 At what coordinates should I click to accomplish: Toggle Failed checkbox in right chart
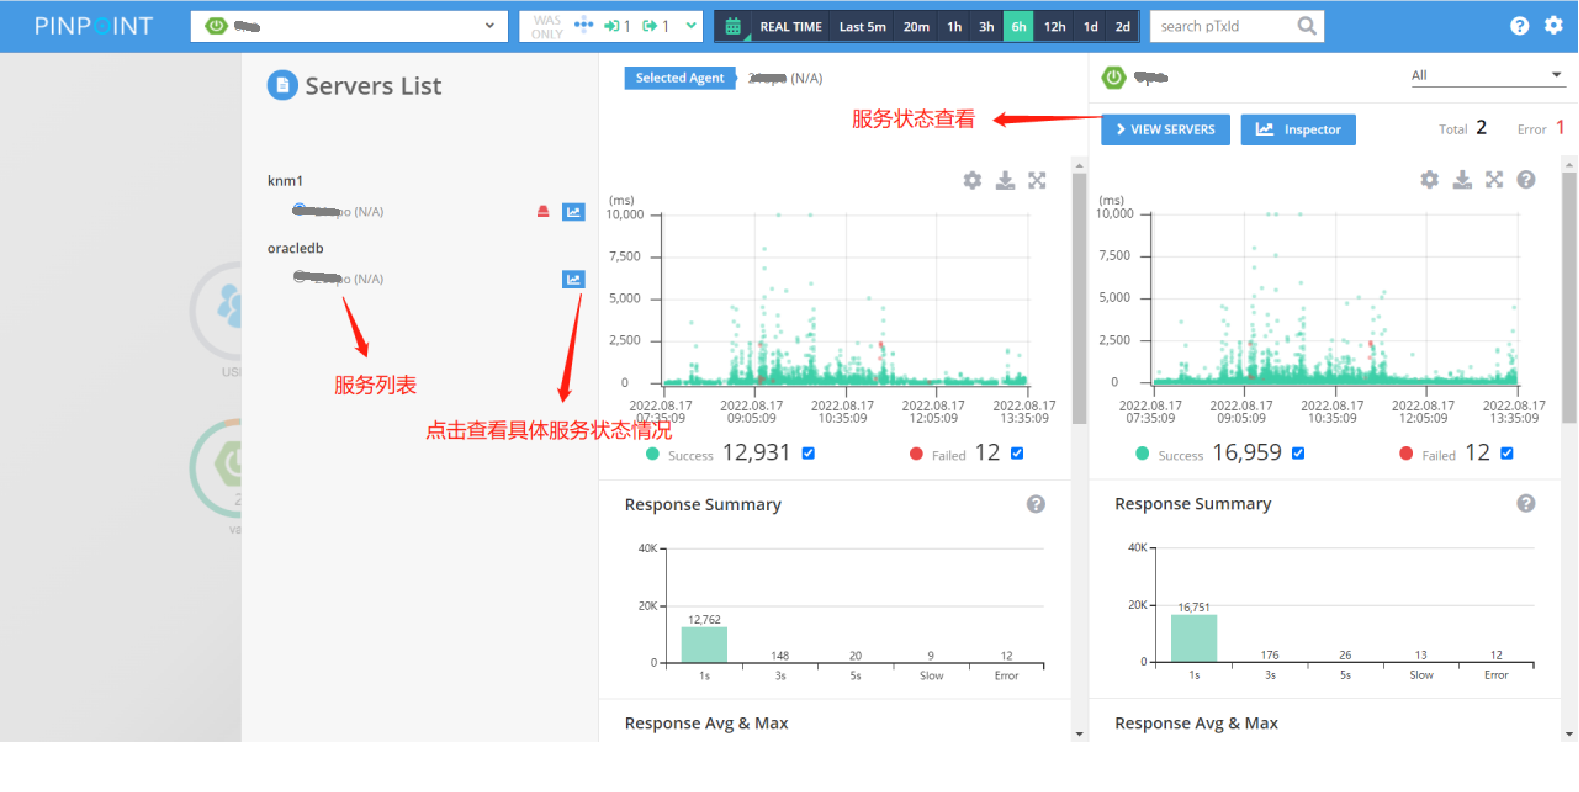pyautogui.click(x=1507, y=453)
